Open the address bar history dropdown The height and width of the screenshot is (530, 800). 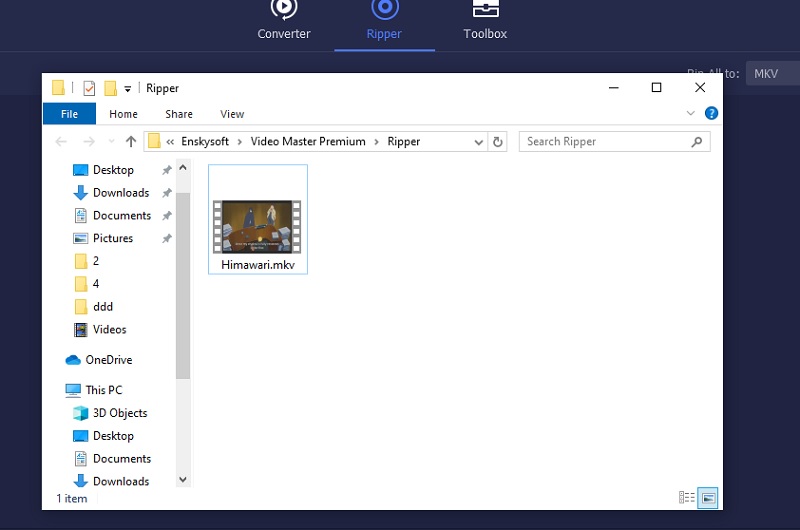478,142
